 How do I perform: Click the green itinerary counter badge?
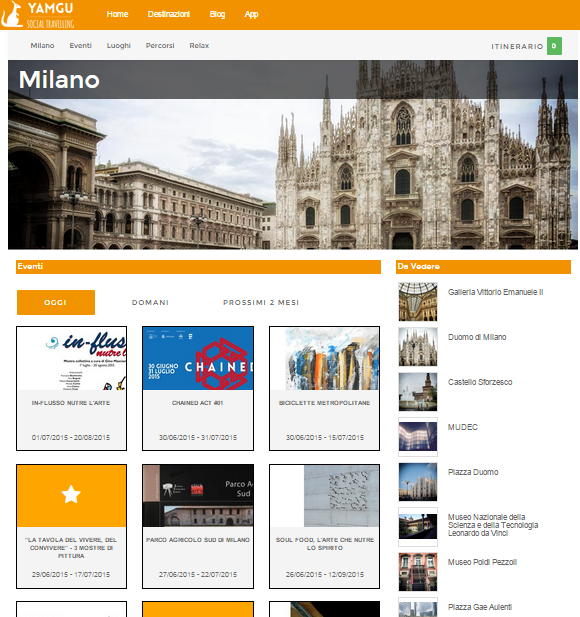554,46
